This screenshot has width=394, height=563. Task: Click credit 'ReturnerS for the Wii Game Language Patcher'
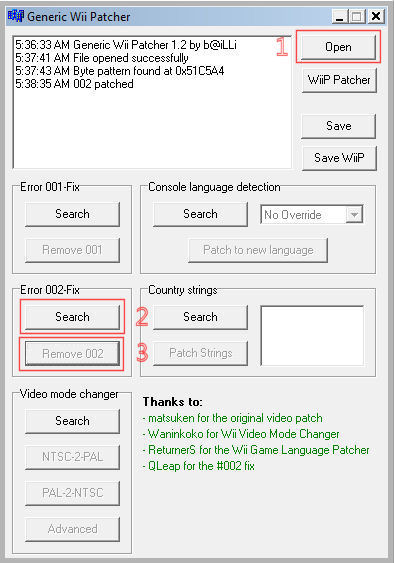tap(256, 450)
